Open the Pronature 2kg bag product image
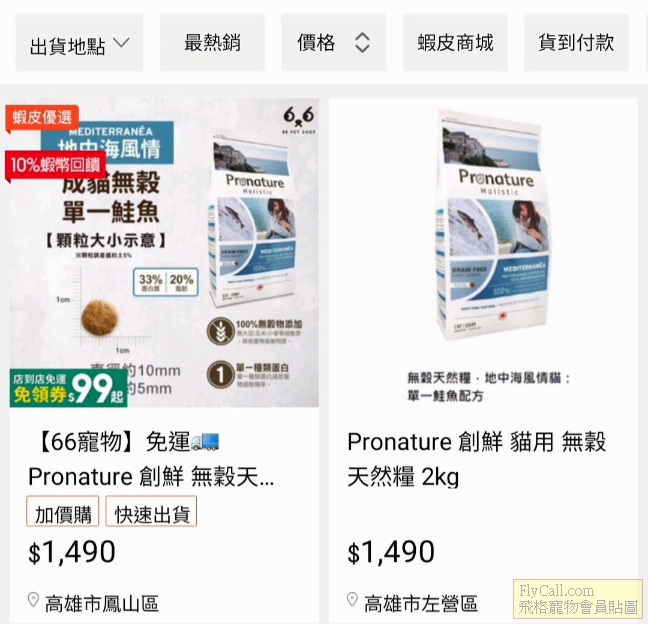 coord(483,252)
